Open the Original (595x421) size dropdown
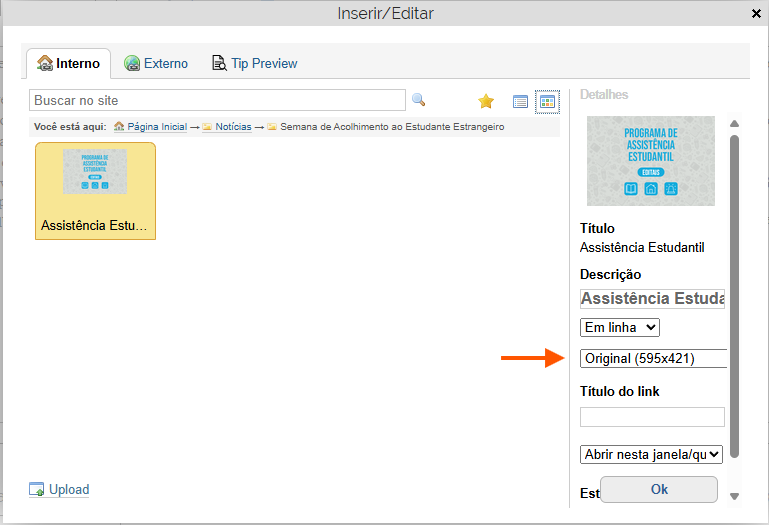This screenshot has height=525, width=769. pos(653,358)
